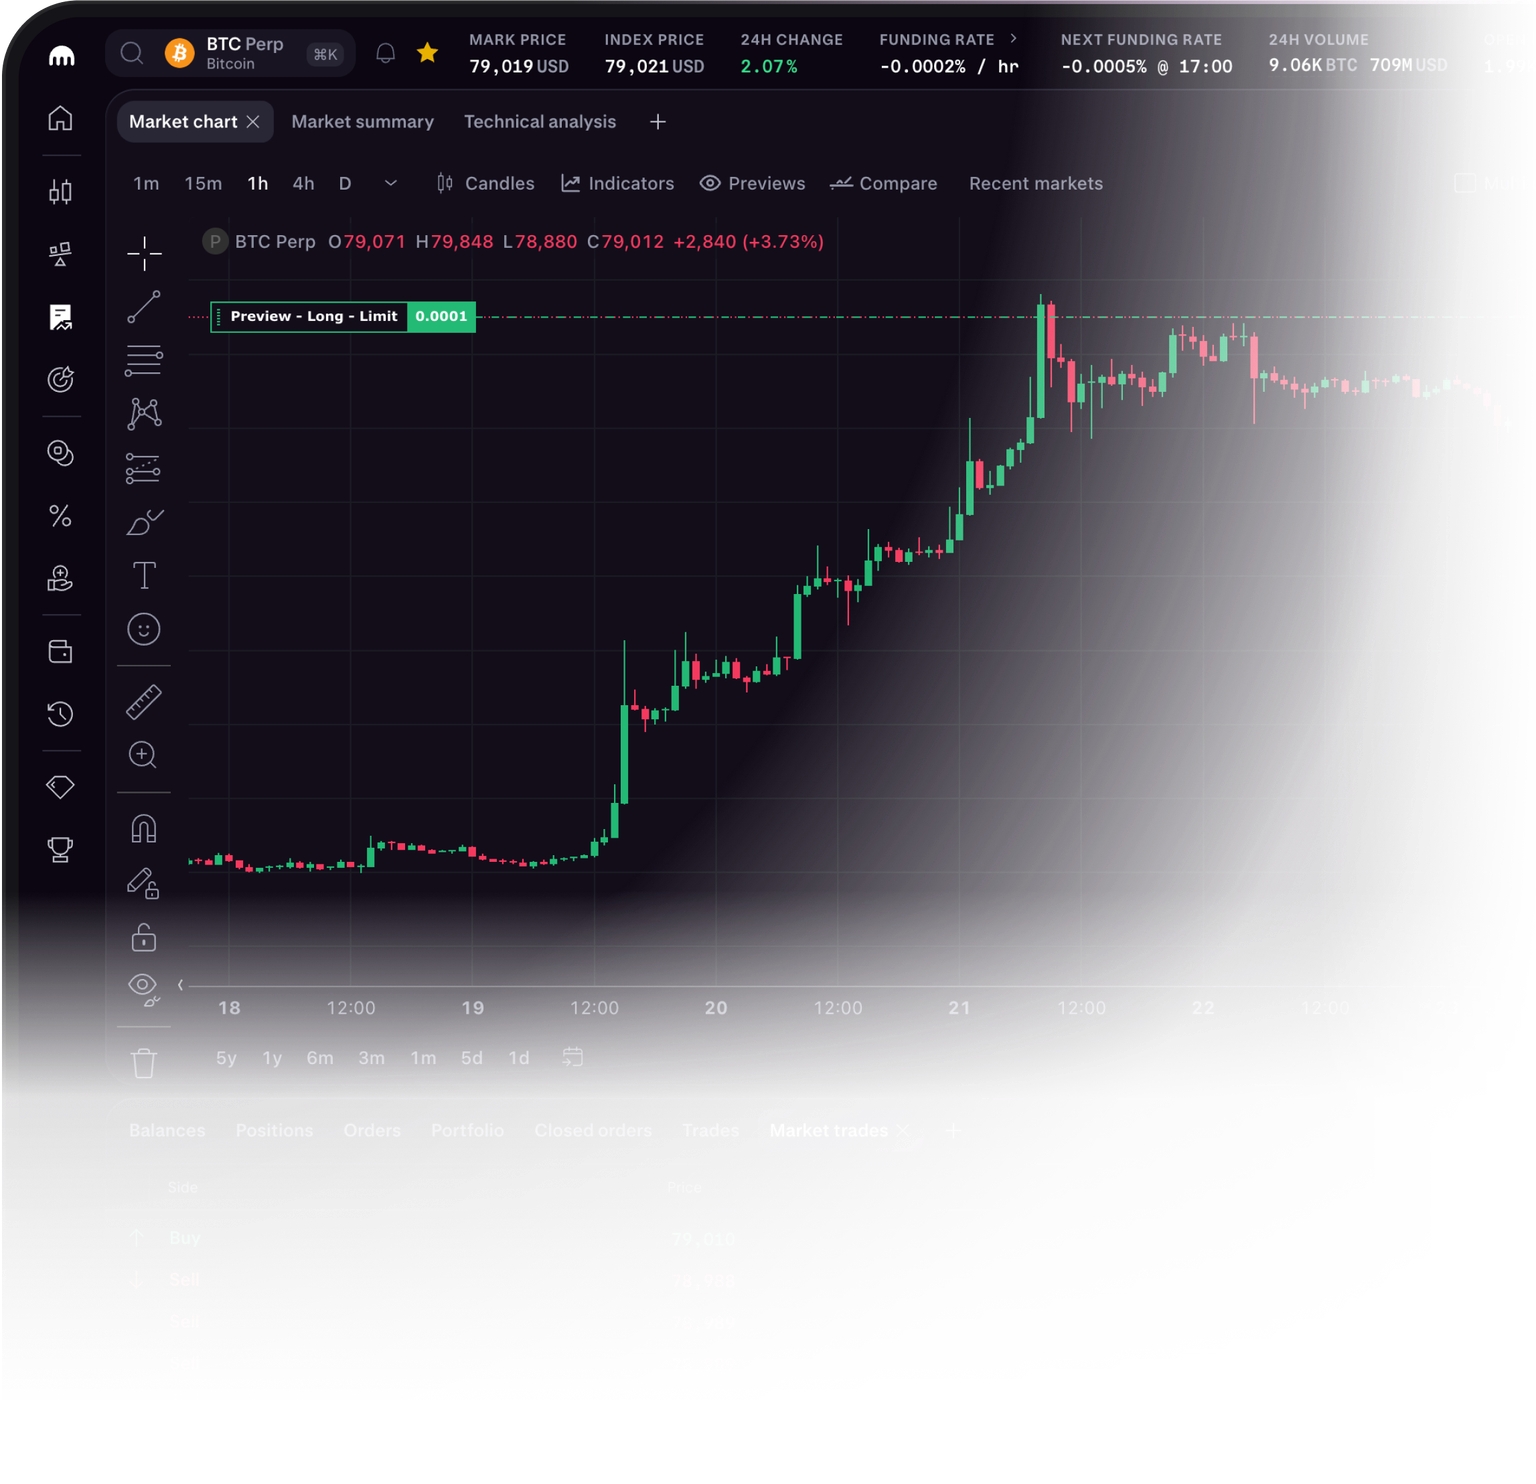Expand Funding Rate details arrow

click(x=1014, y=39)
